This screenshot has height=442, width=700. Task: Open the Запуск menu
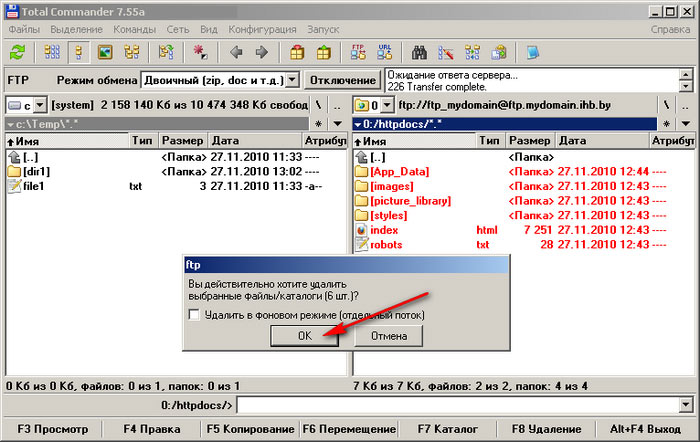pyautogui.click(x=323, y=29)
